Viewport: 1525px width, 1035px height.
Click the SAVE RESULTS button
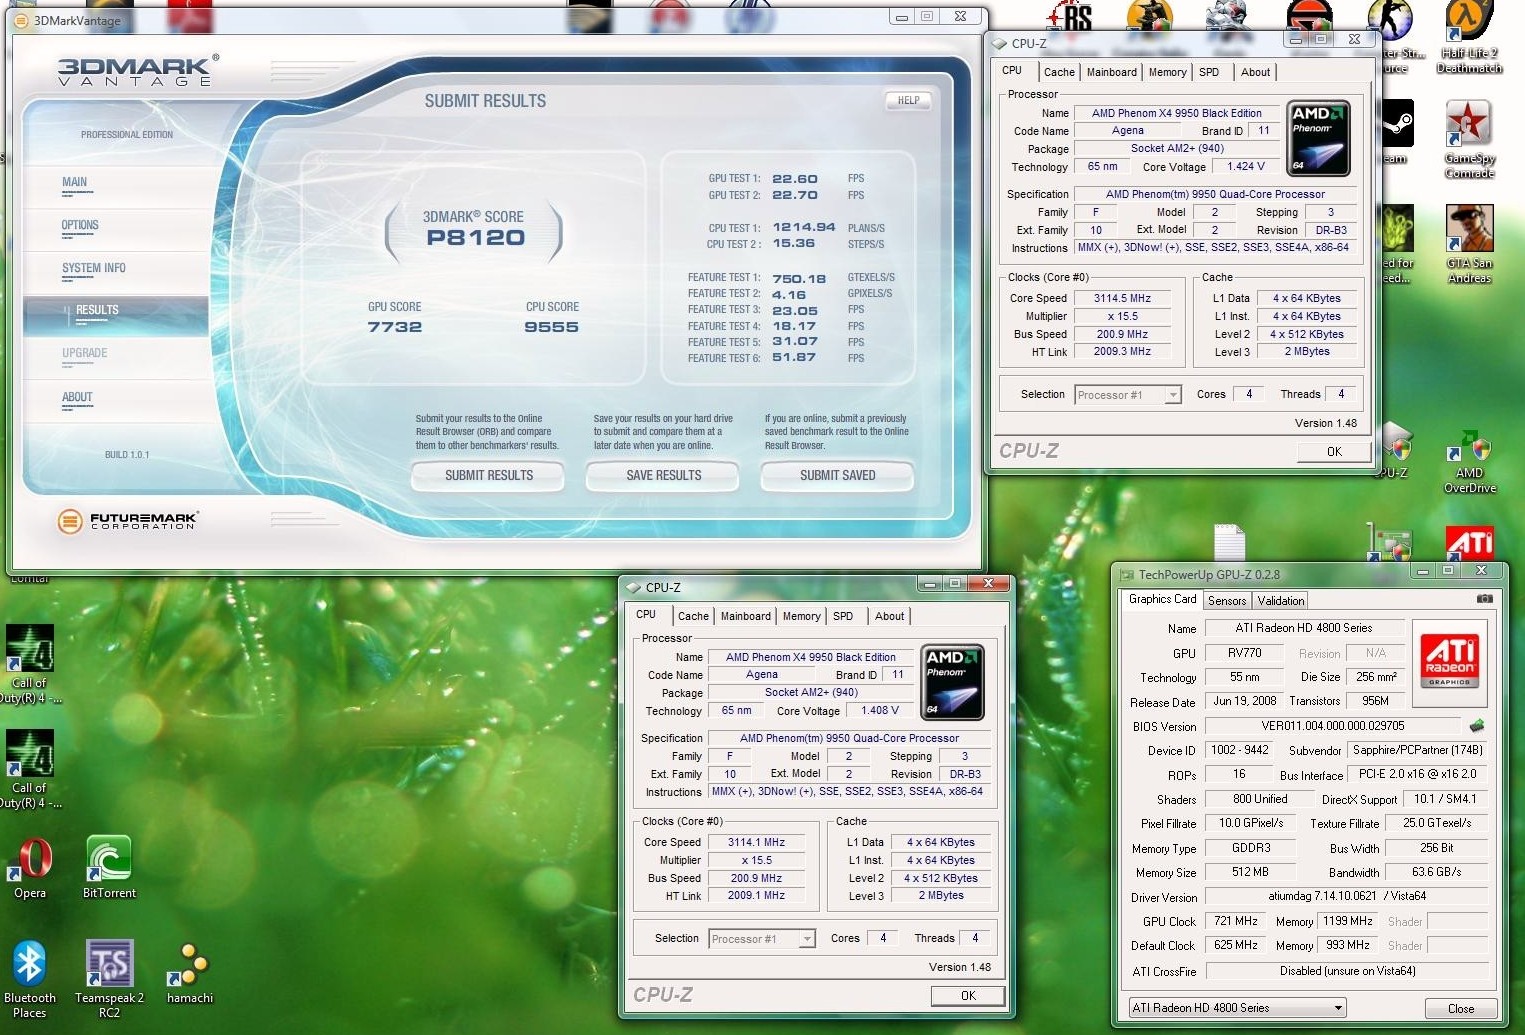tap(663, 476)
